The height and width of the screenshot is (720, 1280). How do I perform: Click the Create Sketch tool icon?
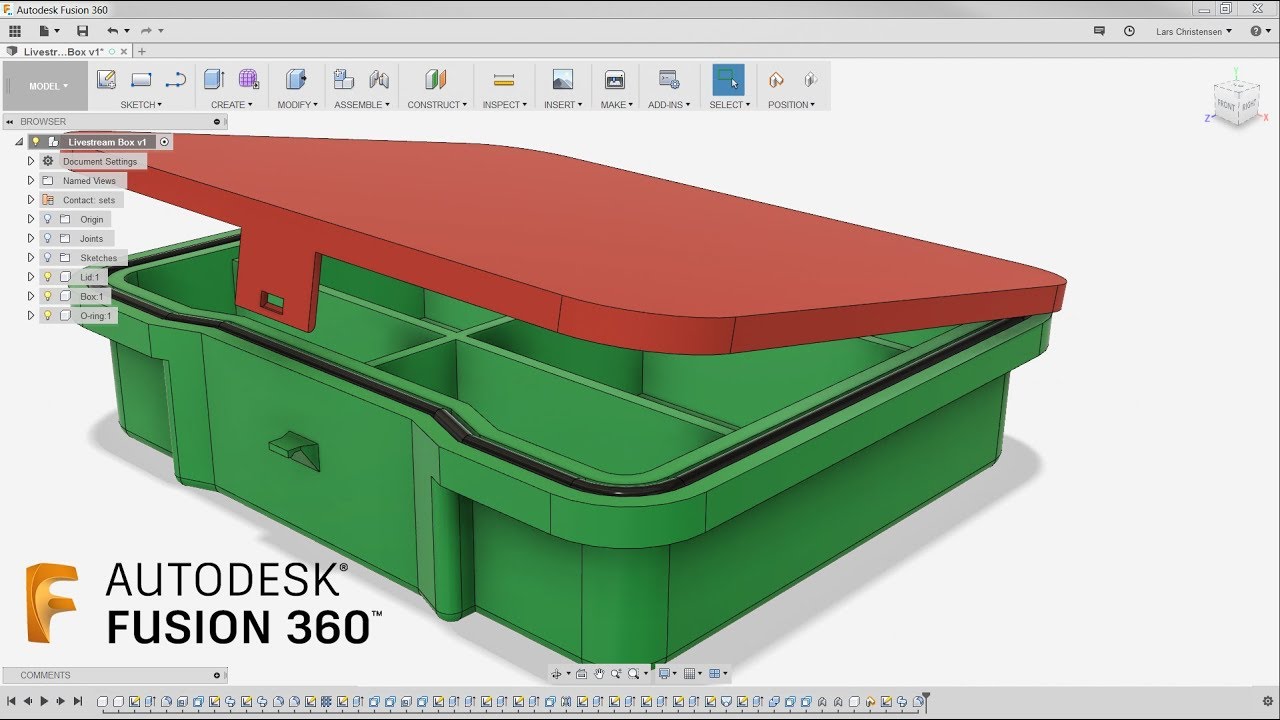pos(106,79)
